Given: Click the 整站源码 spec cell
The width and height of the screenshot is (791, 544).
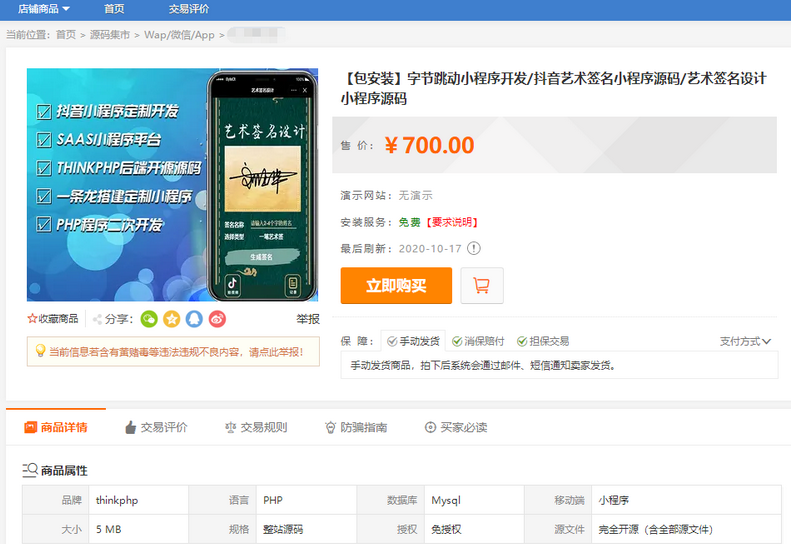Looking at the screenshot, I should point(306,529).
